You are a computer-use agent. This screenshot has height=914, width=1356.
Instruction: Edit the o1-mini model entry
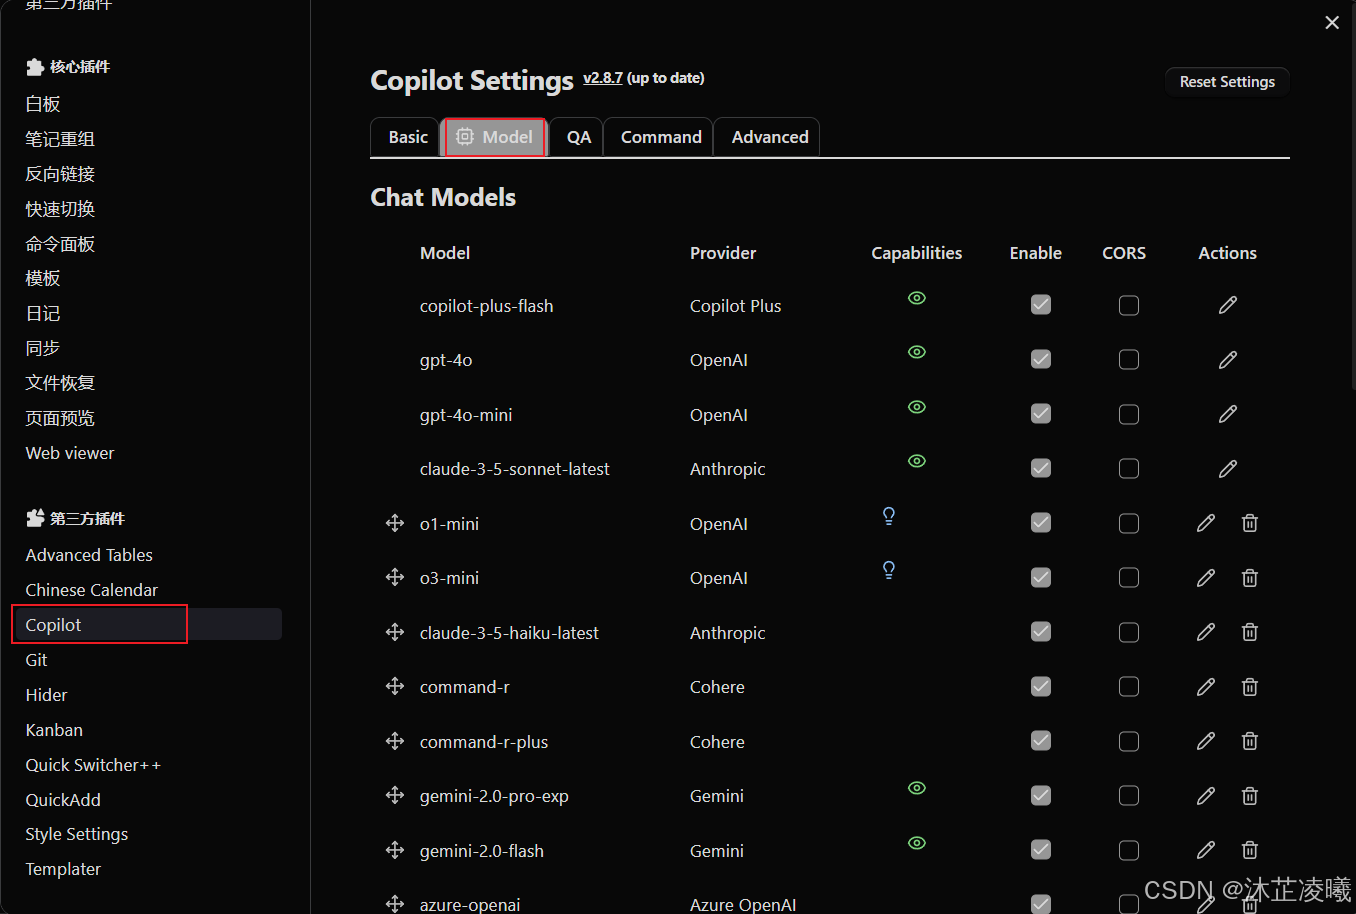pyautogui.click(x=1206, y=523)
